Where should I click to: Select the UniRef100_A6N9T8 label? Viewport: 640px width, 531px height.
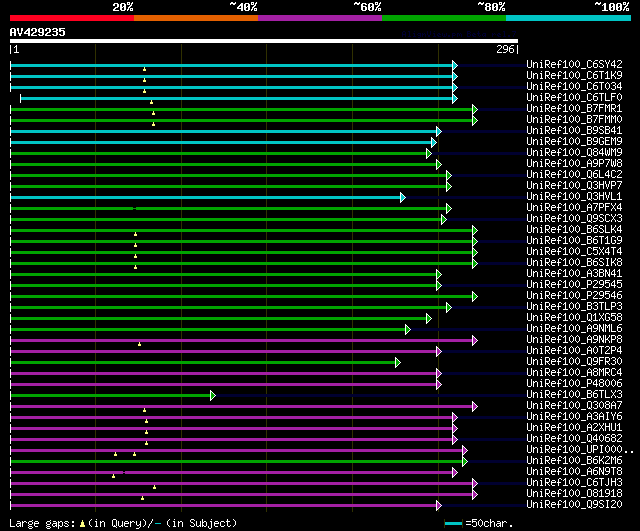574,472
